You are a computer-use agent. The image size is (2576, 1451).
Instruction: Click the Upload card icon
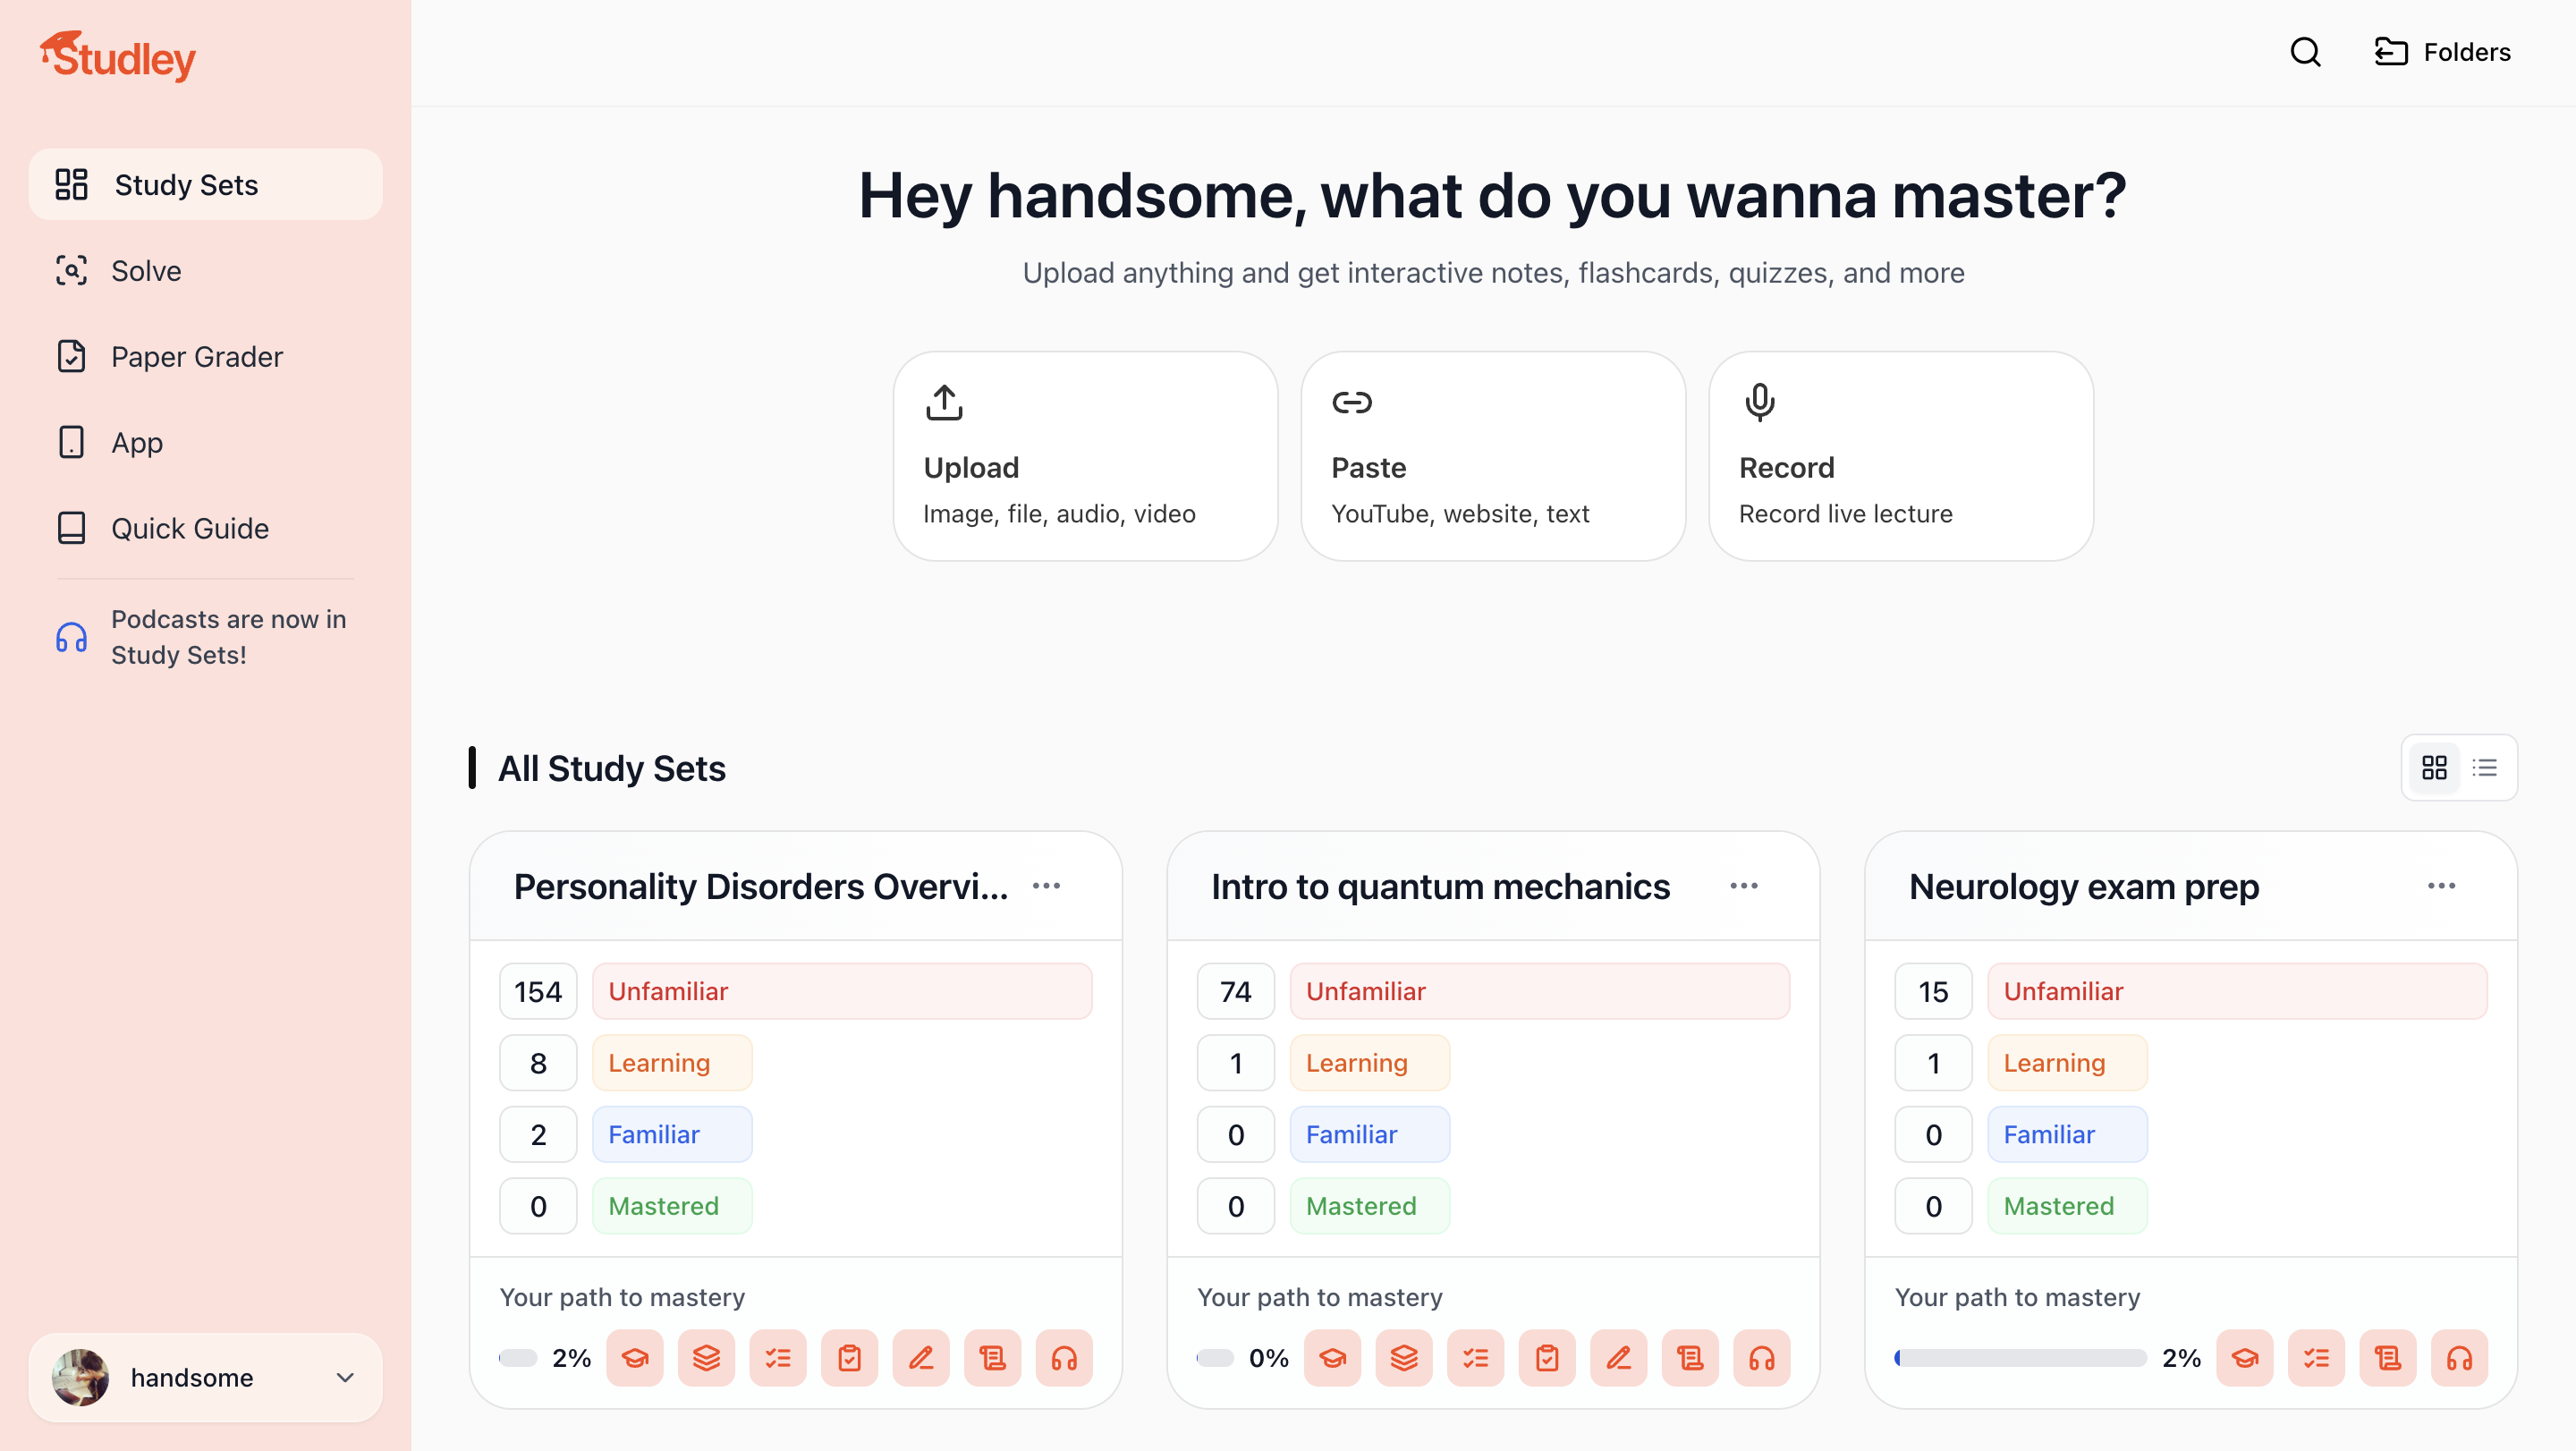(944, 402)
